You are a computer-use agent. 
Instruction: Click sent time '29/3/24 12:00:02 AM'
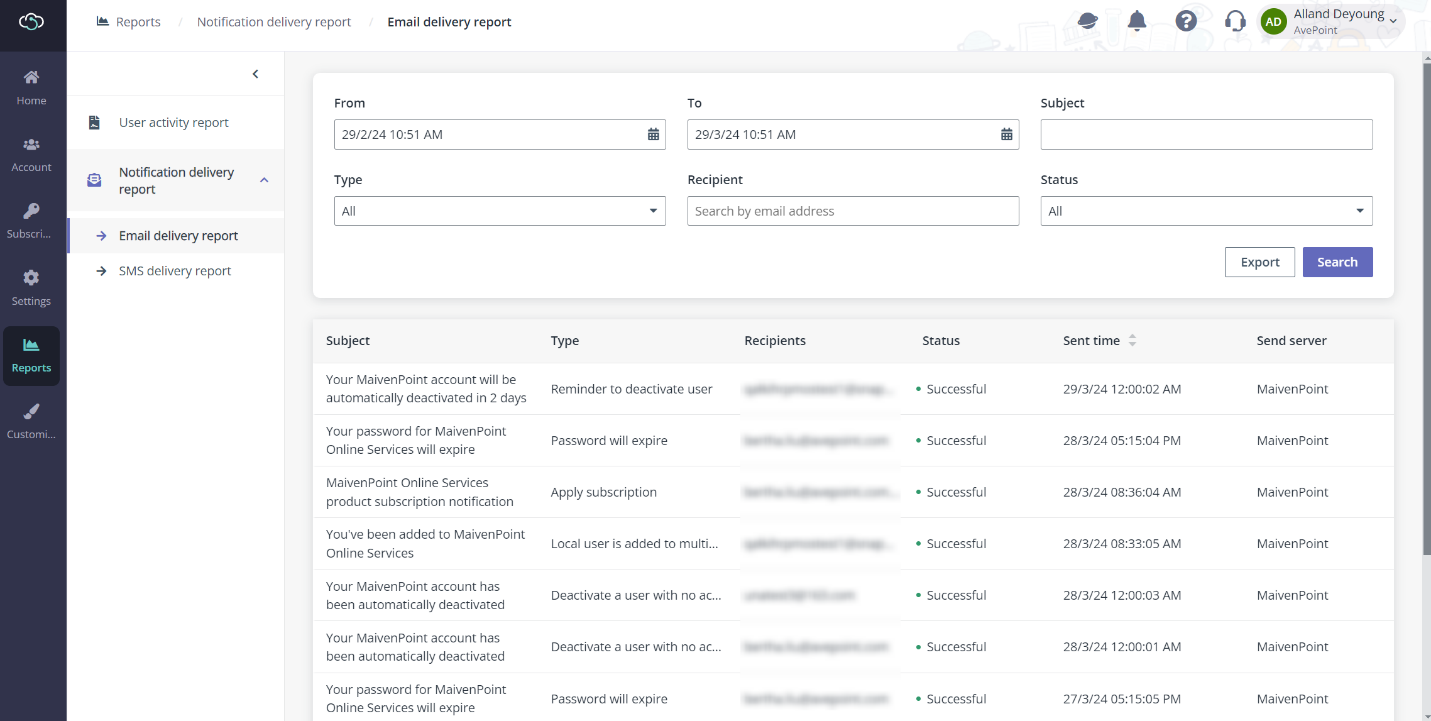[1122, 389]
